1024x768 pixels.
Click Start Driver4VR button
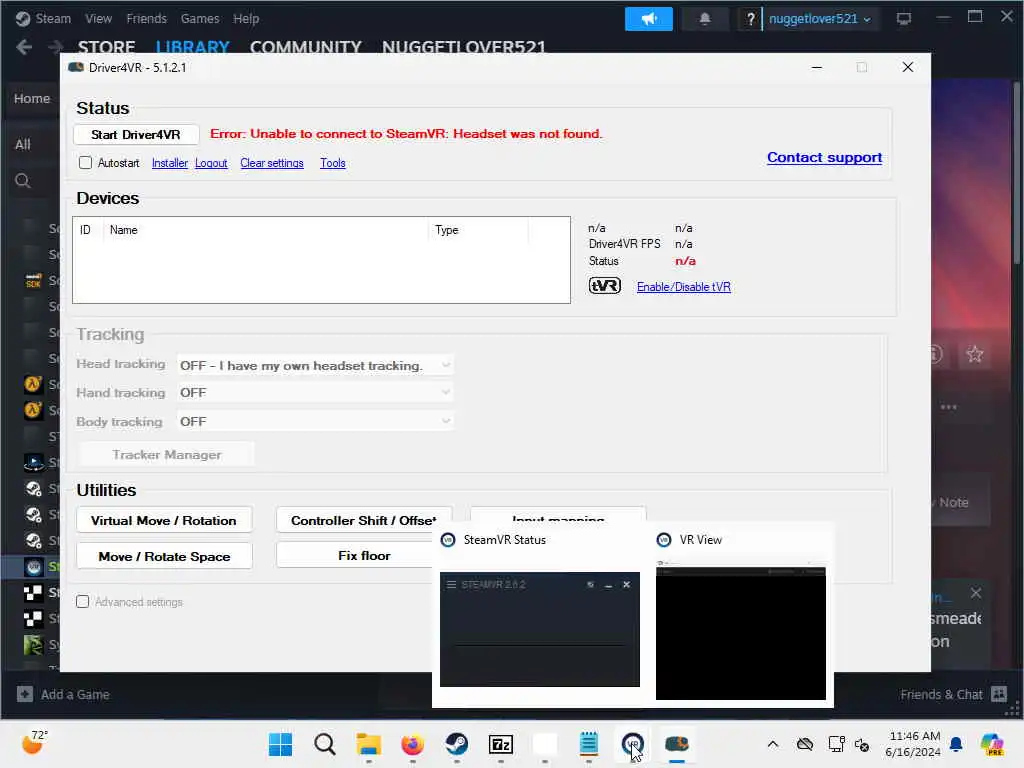[x=136, y=135]
